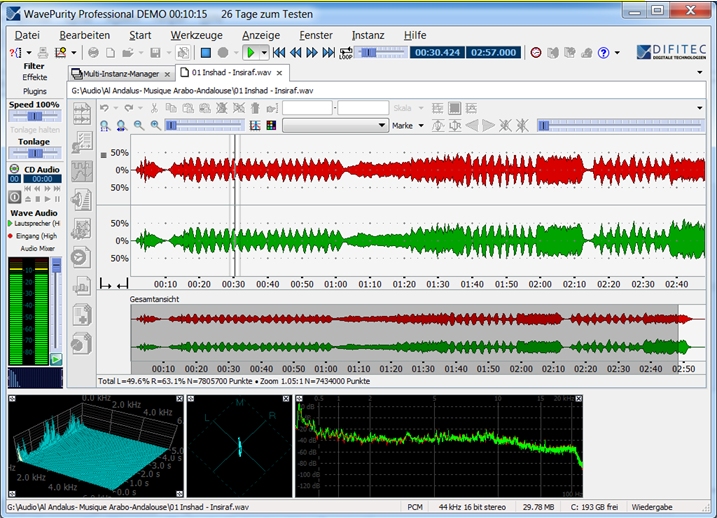Click the Effekte entry in Filter panel

click(35, 77)
